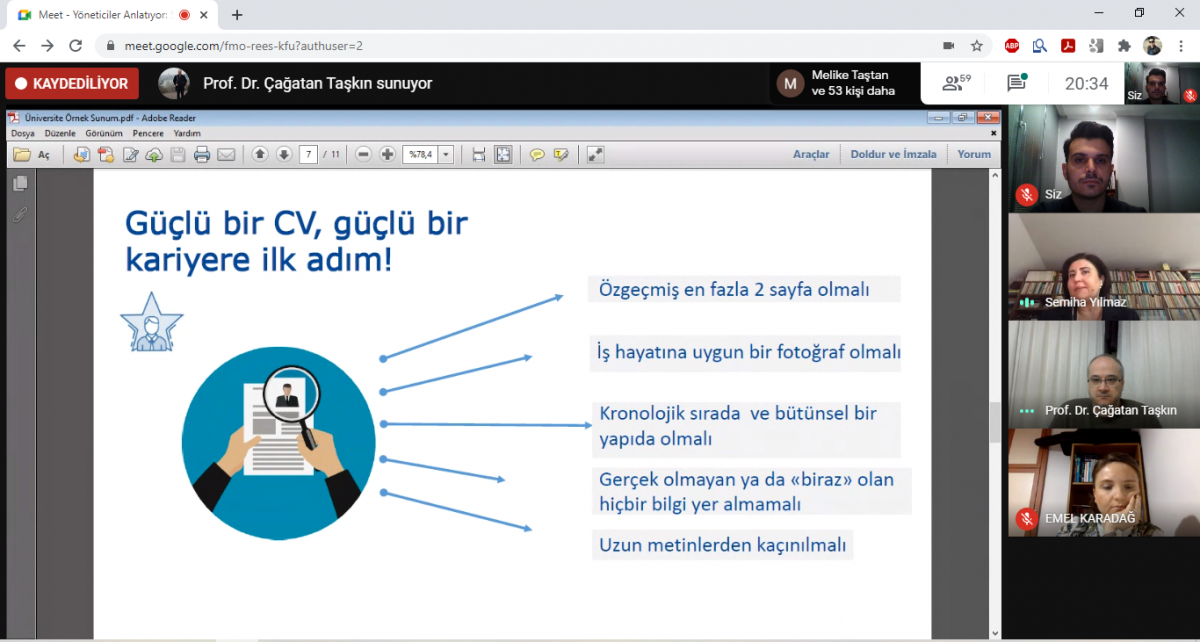Screen dimensions: 1200x642
Task: Go to previous page with up arrow
Action: 260,154
